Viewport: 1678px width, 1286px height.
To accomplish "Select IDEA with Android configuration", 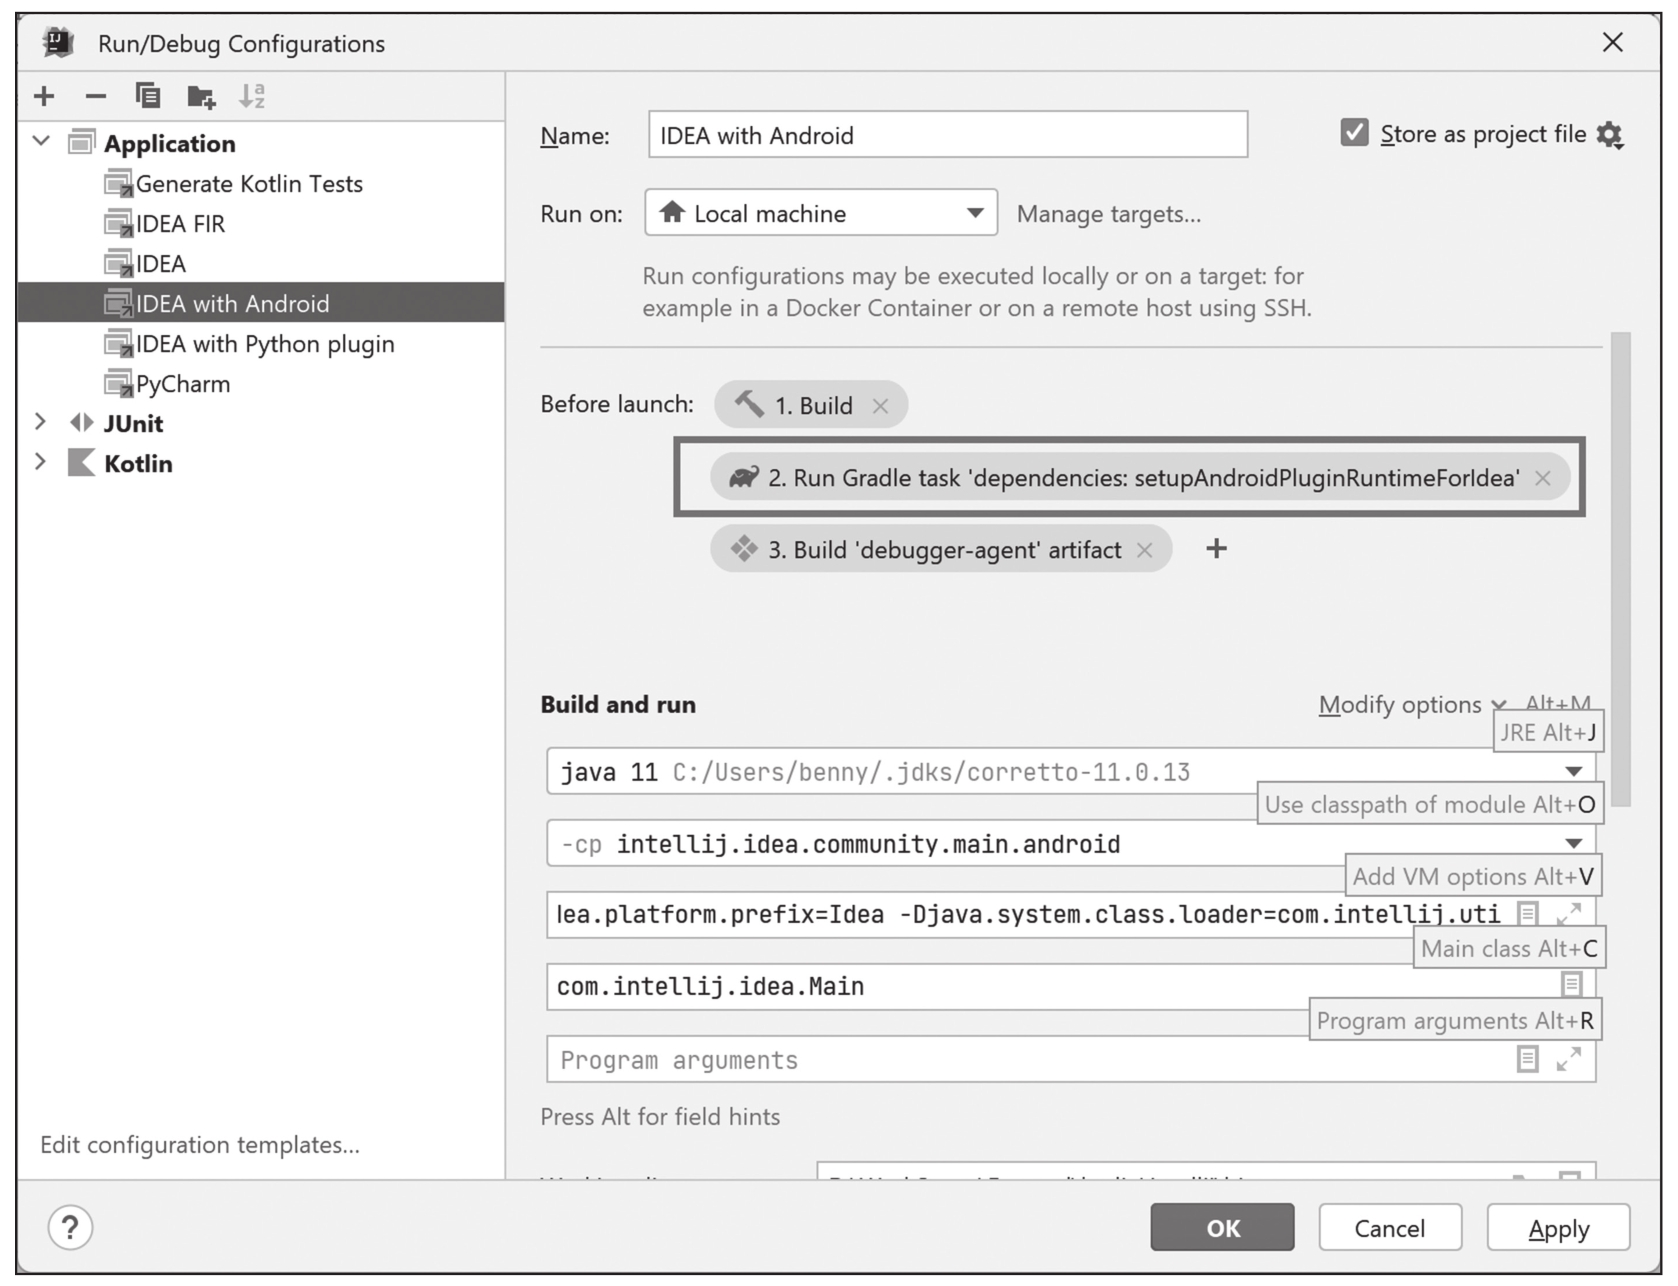I will pos(260,303).
